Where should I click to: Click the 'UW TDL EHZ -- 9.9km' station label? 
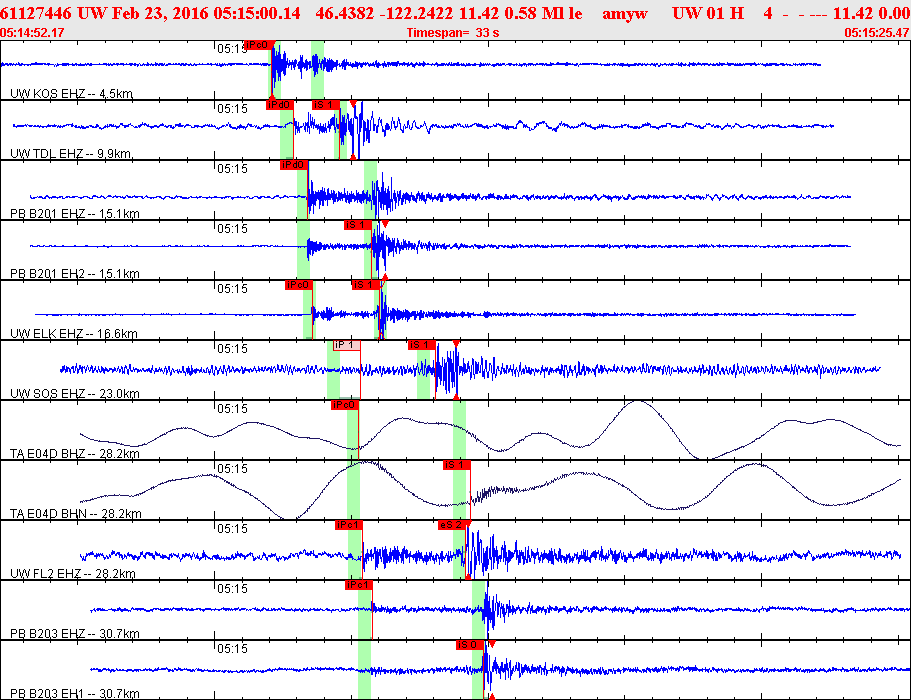pos(70,153)
